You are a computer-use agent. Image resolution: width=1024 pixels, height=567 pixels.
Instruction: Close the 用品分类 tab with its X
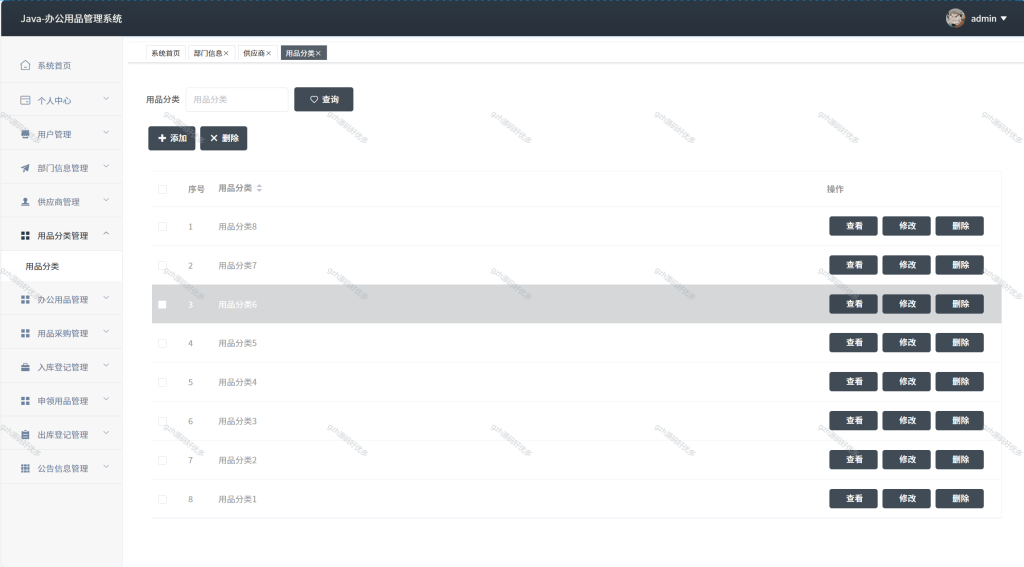coord(318,54)
